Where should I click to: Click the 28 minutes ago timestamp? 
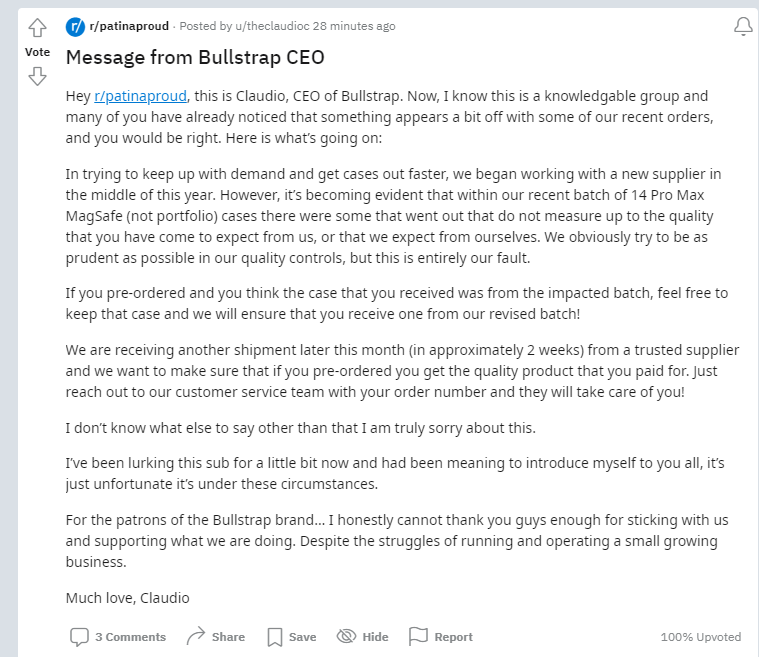click(x=353, y=26)
